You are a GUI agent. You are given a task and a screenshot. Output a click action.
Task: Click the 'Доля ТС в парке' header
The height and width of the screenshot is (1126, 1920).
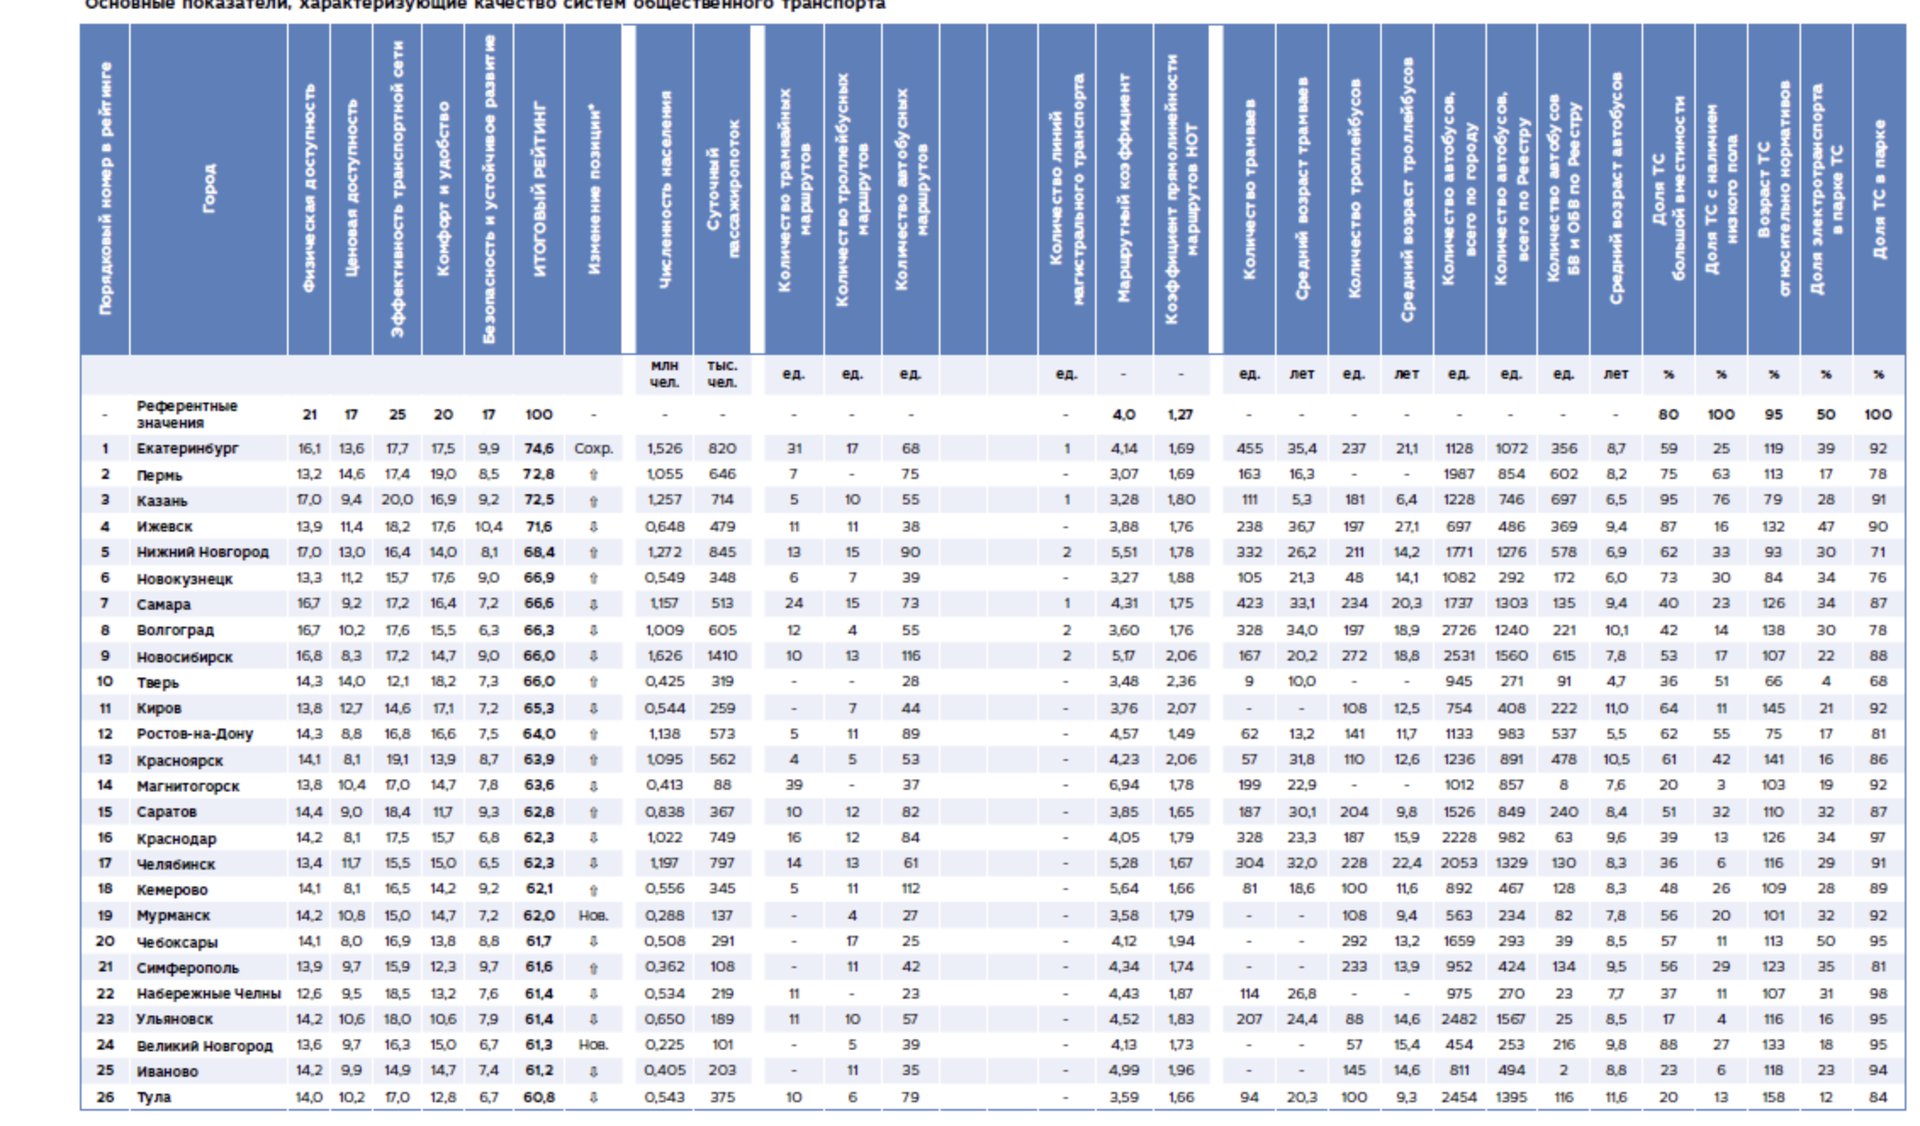(x=1878, y=188)
